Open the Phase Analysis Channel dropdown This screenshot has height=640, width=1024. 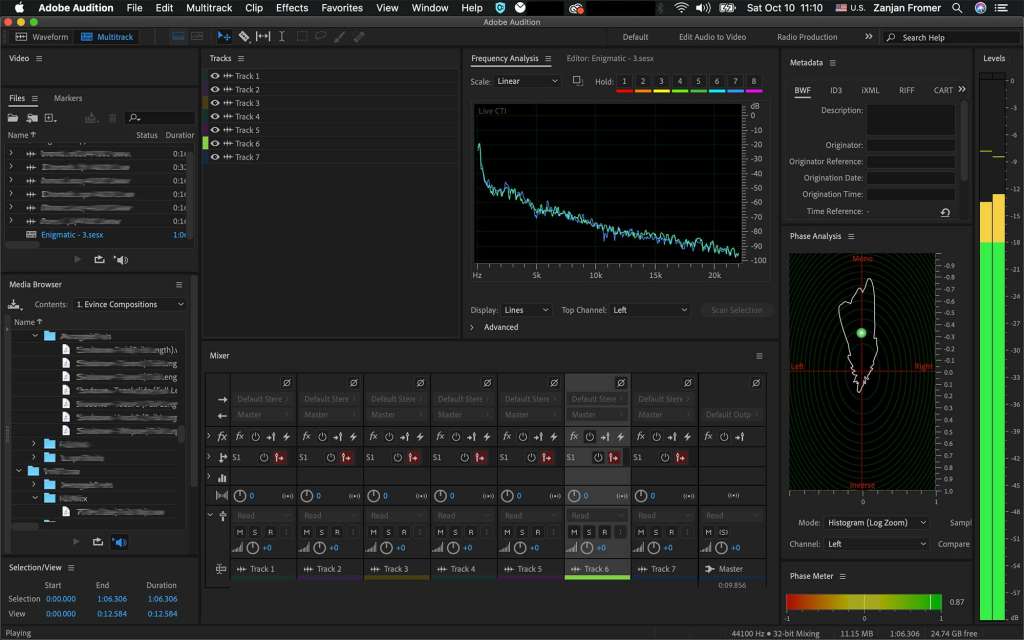pyautogui.click(x=876, y=544)
